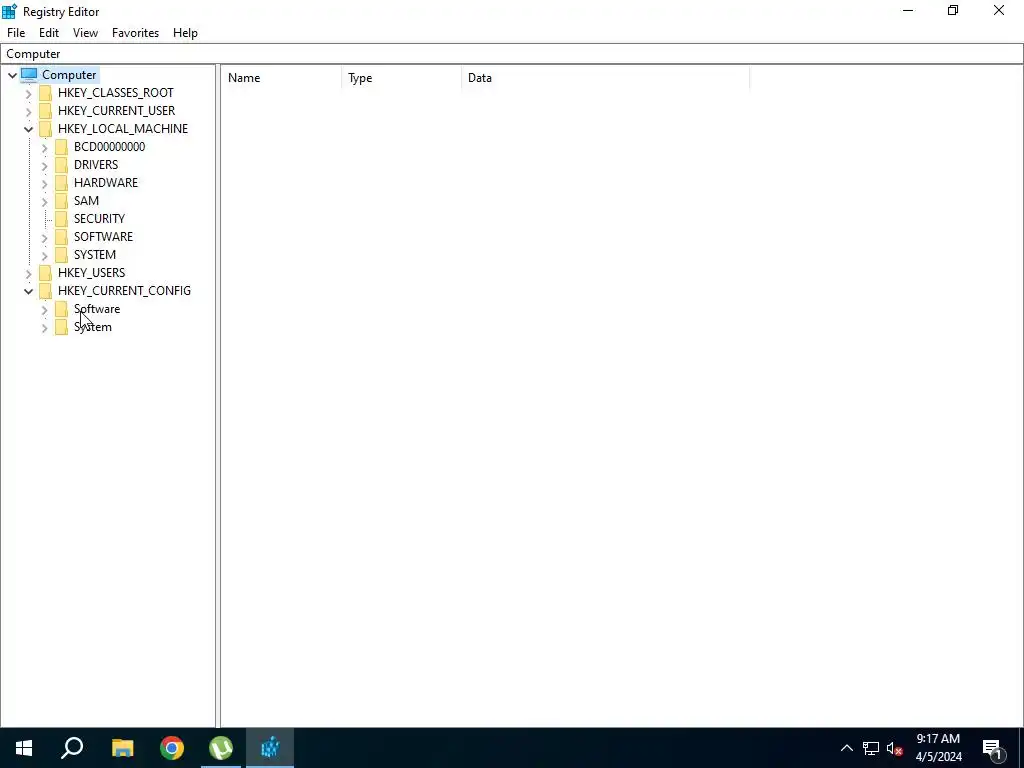Click the Registry Editor title bar icon
The image size is (1024, 768).
pyautogui.click(x=9, y=11)
